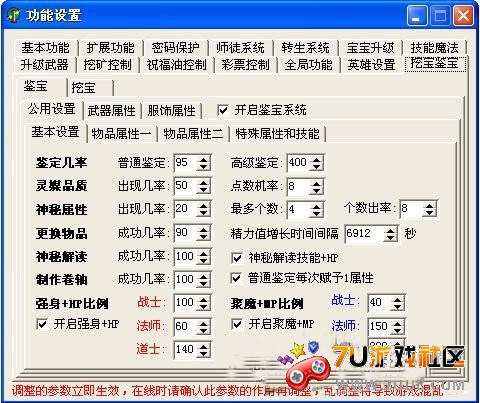Increase 强身+HP 道士 ratio spinner
This screenshot has height=403, width=480.
coord(203,346)
